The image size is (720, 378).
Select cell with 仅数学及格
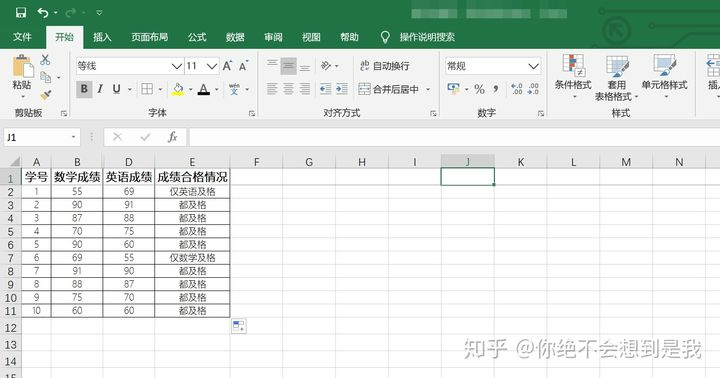[x=192, y=258]
